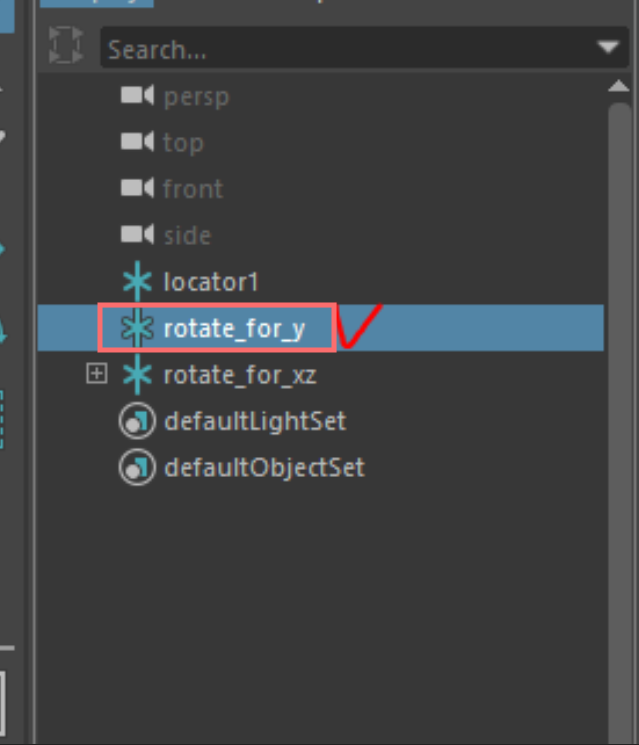The height and width of the screenshot is (745, 639).
Task: Click the defaultLightSet set icon
Action: pos(136,421)
